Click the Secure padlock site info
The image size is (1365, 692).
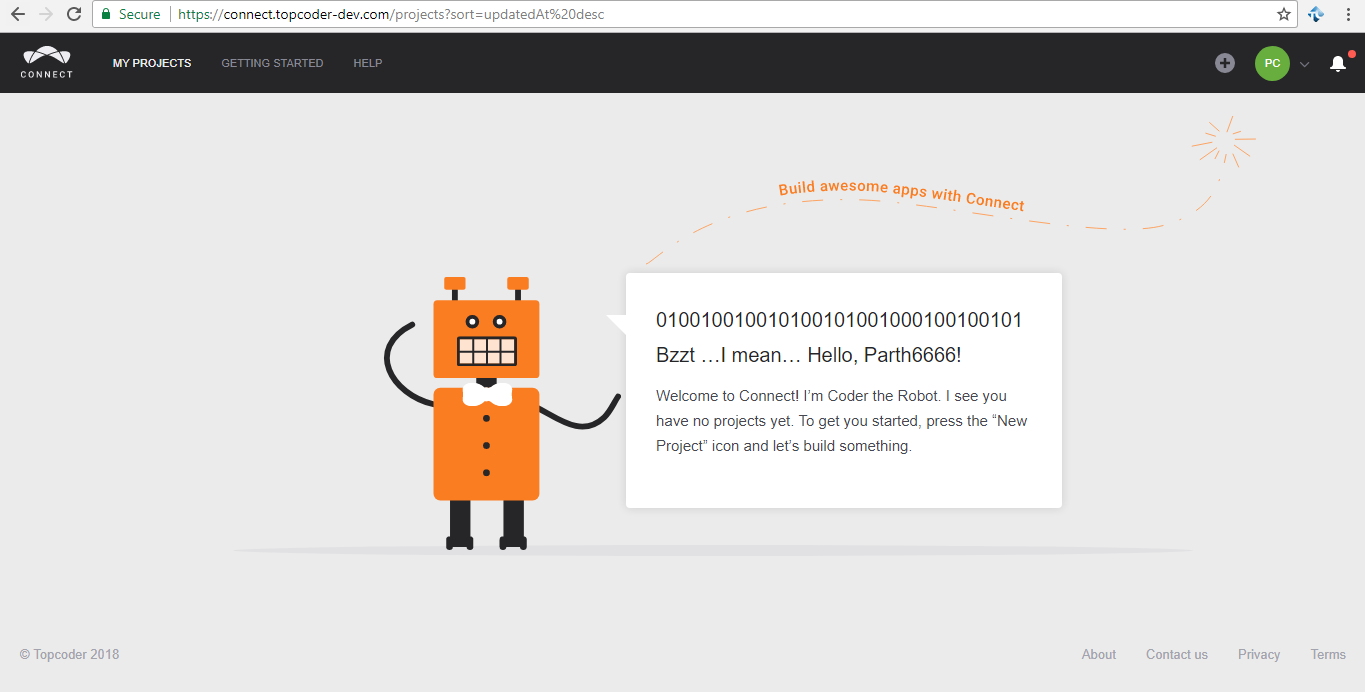coord(131,14)
